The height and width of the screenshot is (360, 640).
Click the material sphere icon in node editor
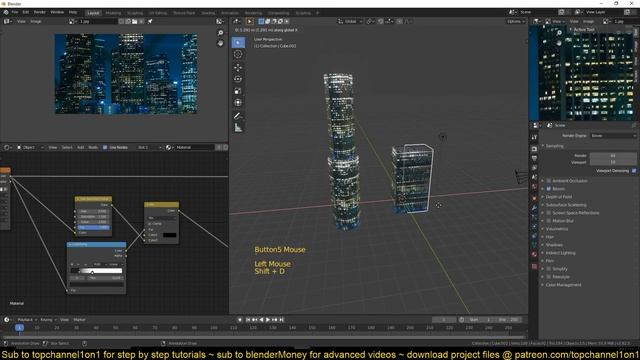pos(169,147)
